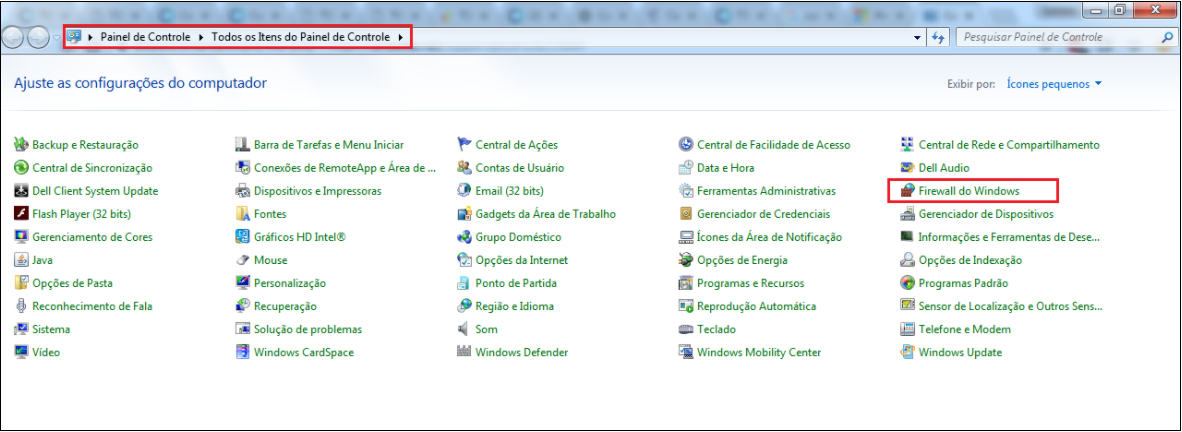The height and width of the screenshot is (432, 1182).
Task: Open the Windows Defender icon
Action: tap(464, 352)
